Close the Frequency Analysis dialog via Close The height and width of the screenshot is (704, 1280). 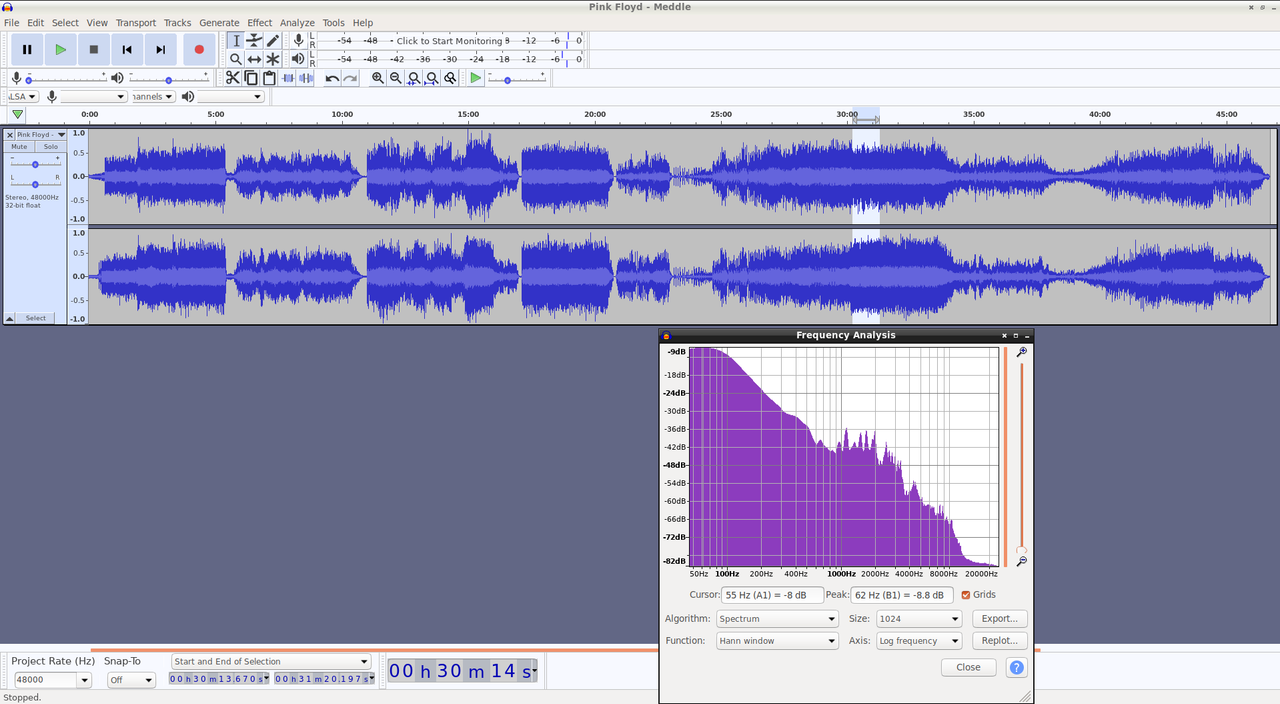[968, 667]
